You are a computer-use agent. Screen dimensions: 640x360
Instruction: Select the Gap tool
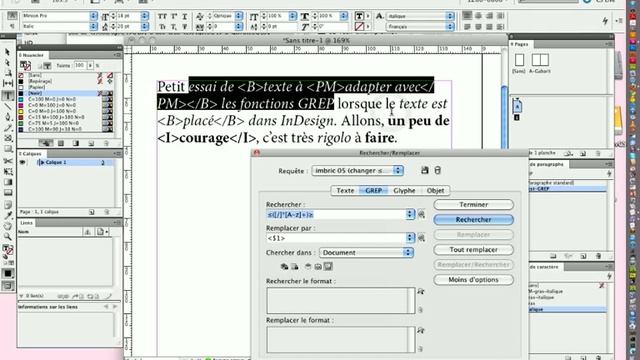click(x=8, y=83)
